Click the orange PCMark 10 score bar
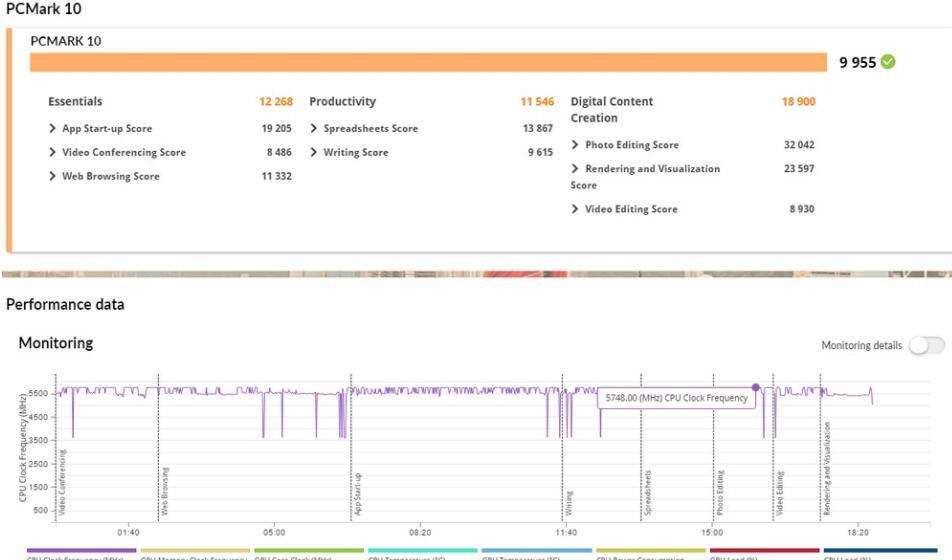 tap(428, 62)
